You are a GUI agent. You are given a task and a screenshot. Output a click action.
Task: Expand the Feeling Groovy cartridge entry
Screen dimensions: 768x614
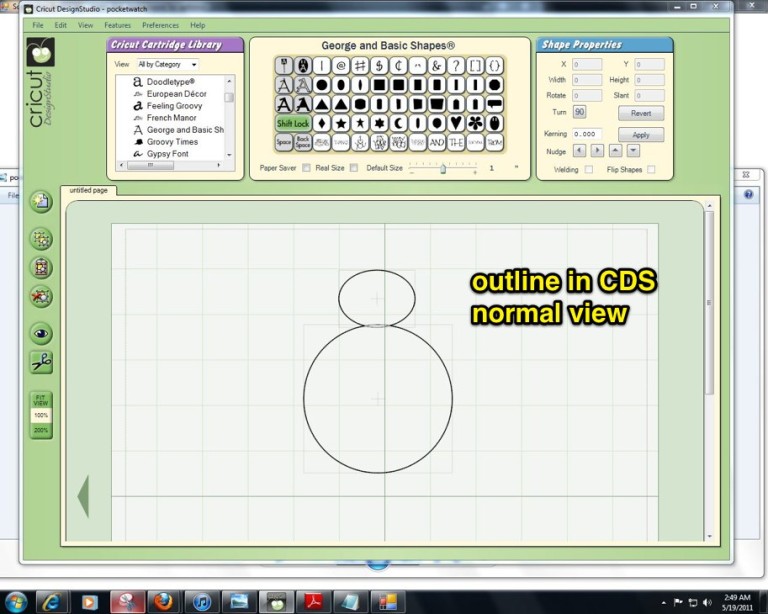click(174, 105)
